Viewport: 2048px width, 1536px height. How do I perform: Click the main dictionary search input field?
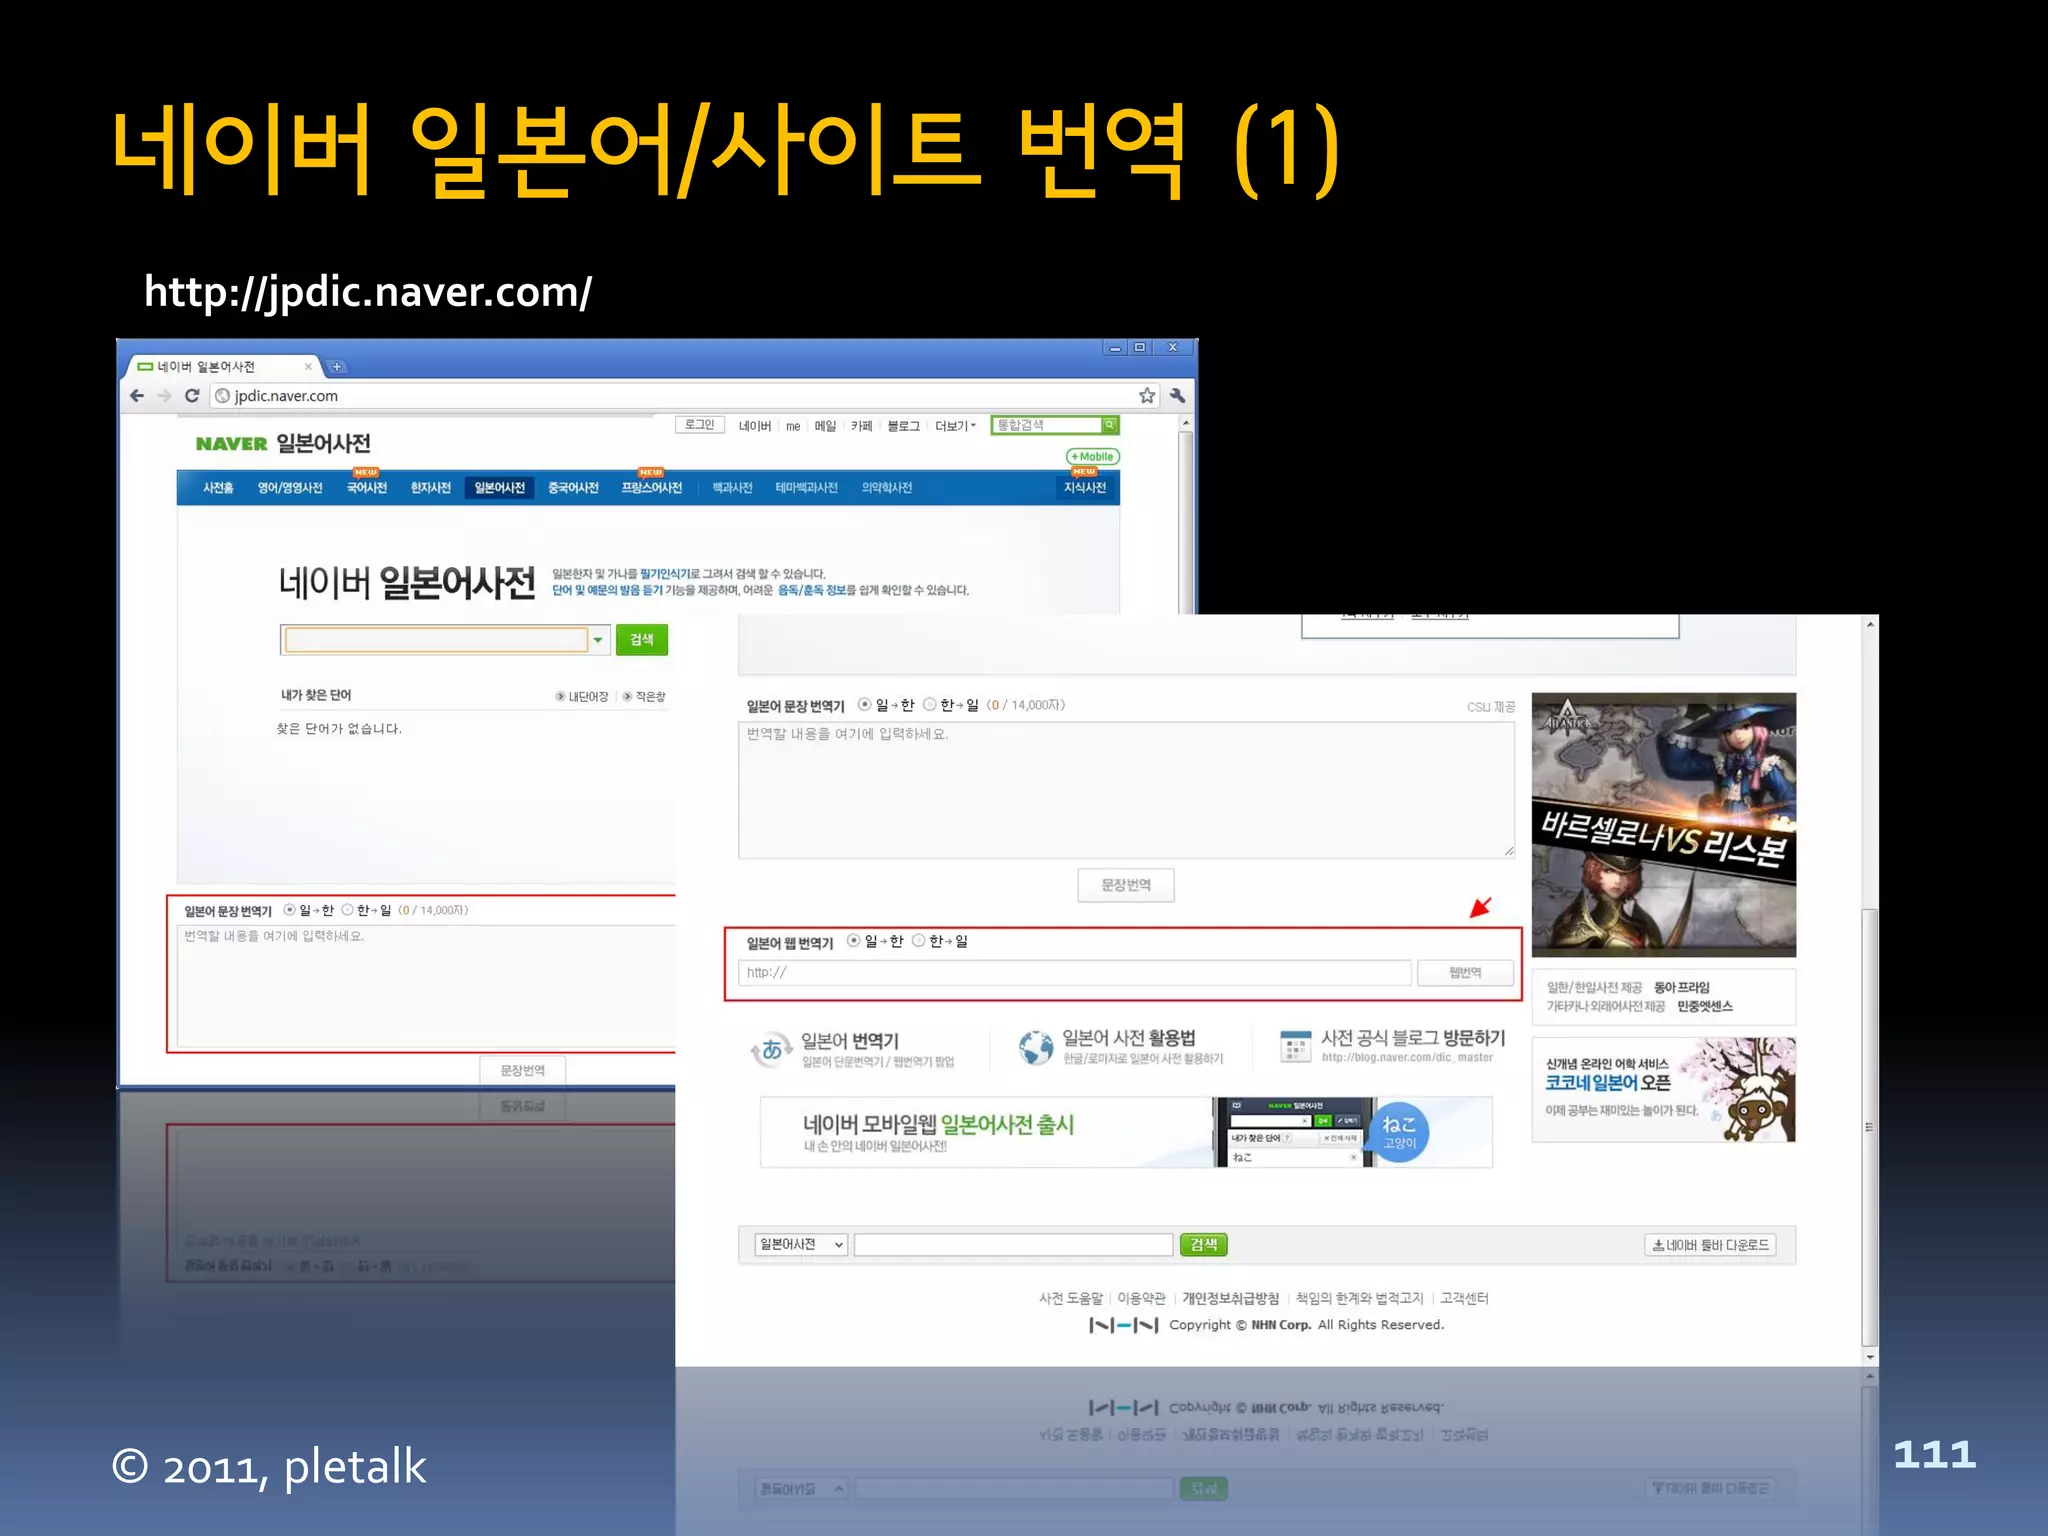point(436,640)
